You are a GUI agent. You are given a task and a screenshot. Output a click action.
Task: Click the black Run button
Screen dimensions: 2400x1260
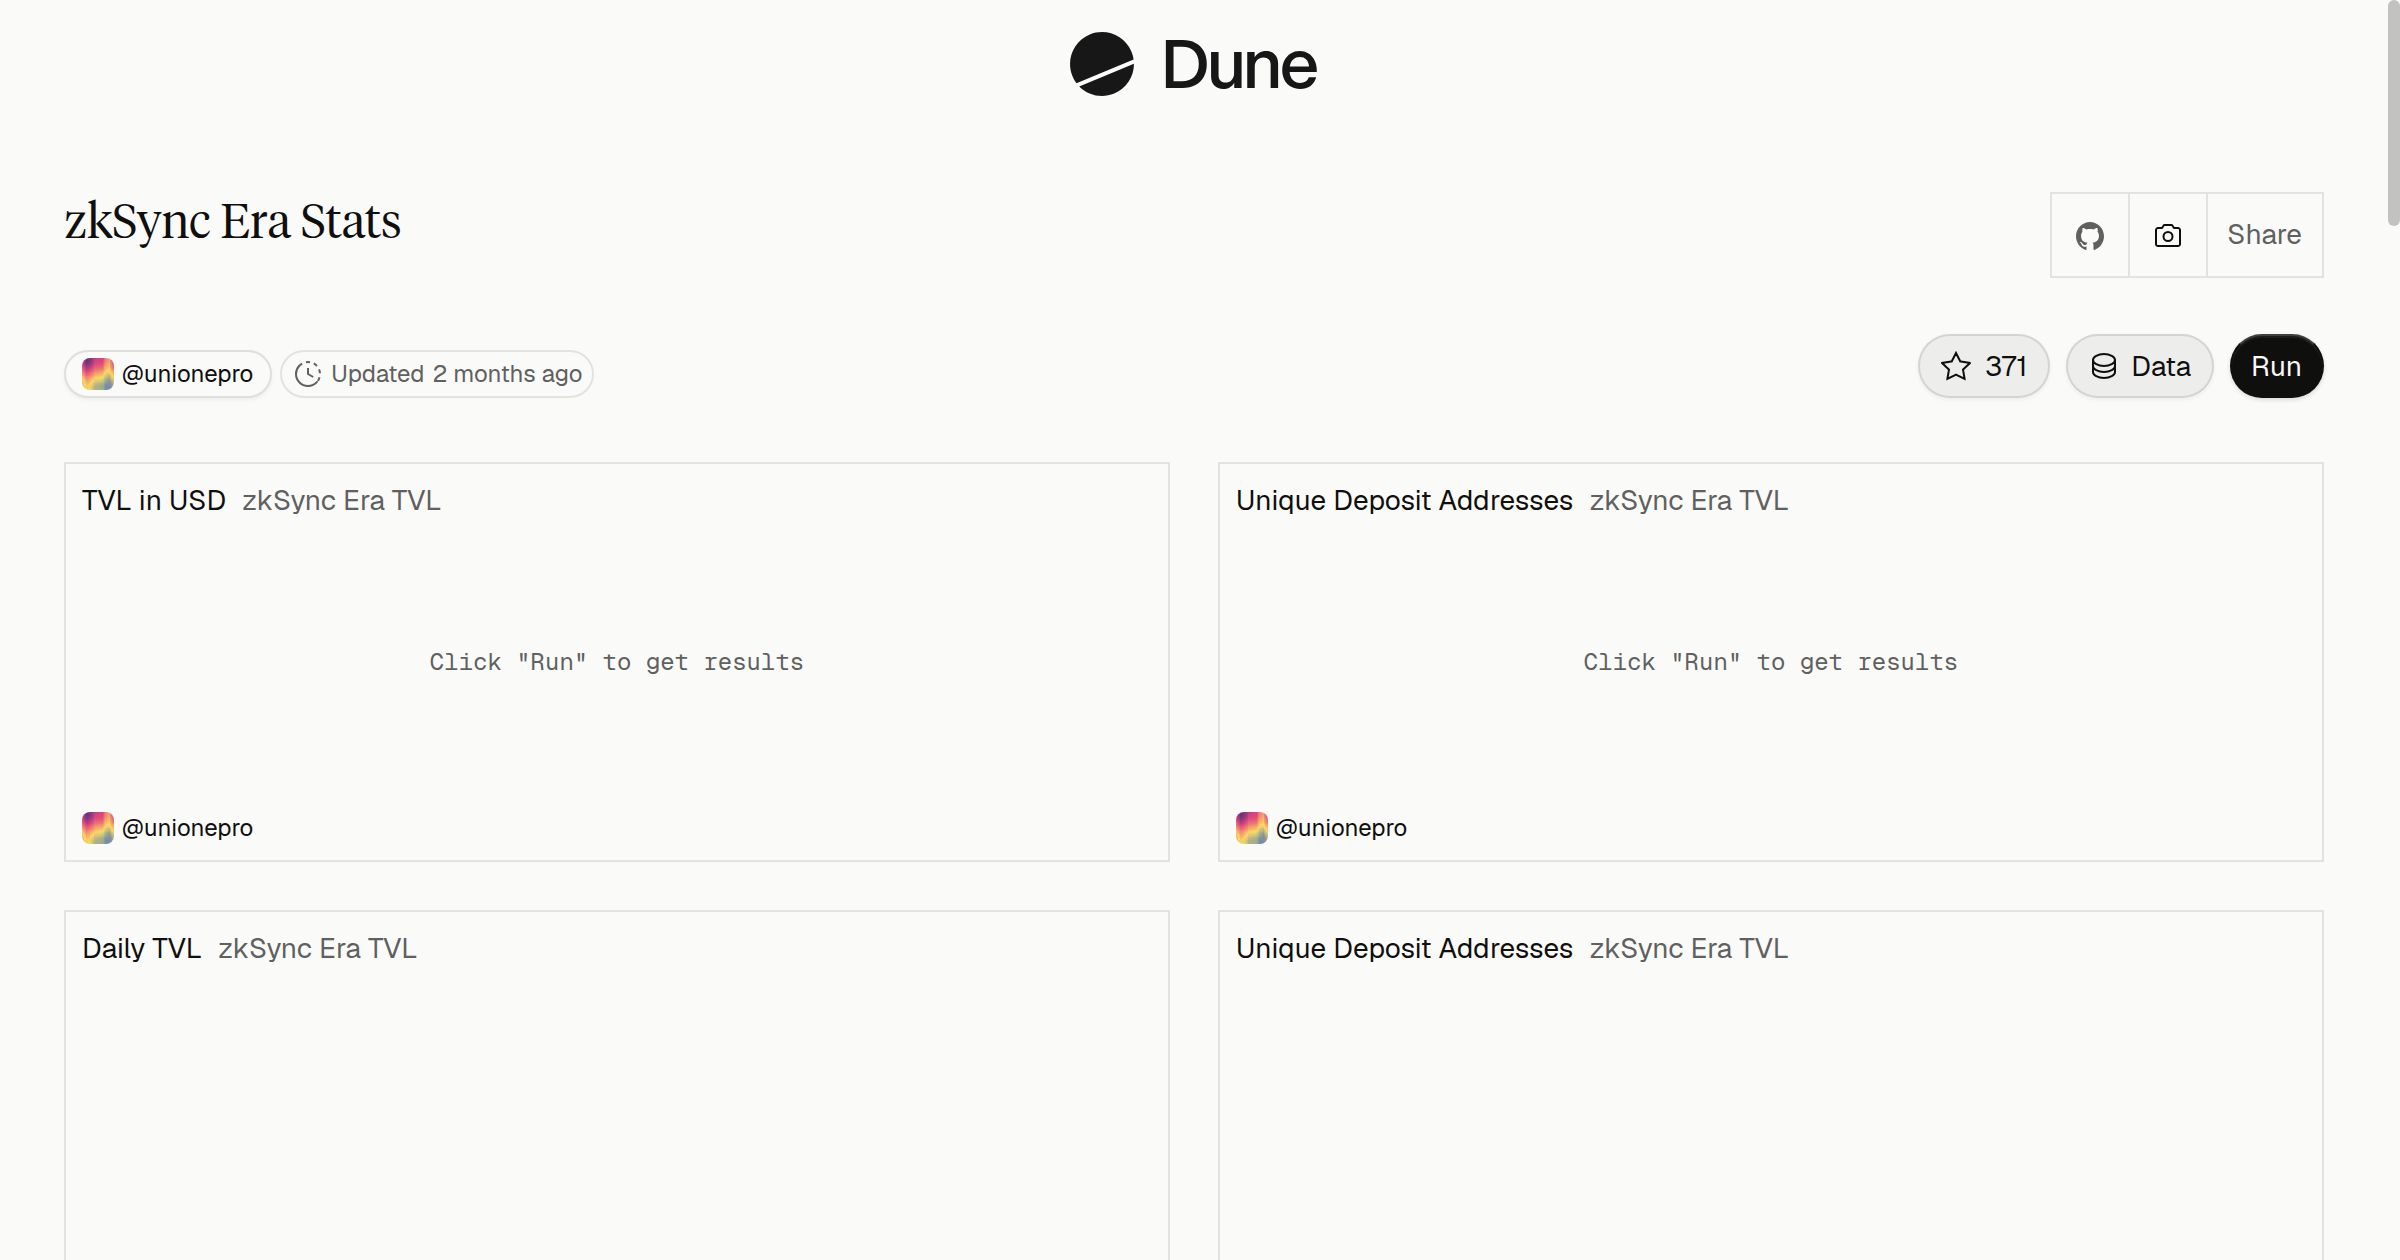click(x=2276, y=366)
